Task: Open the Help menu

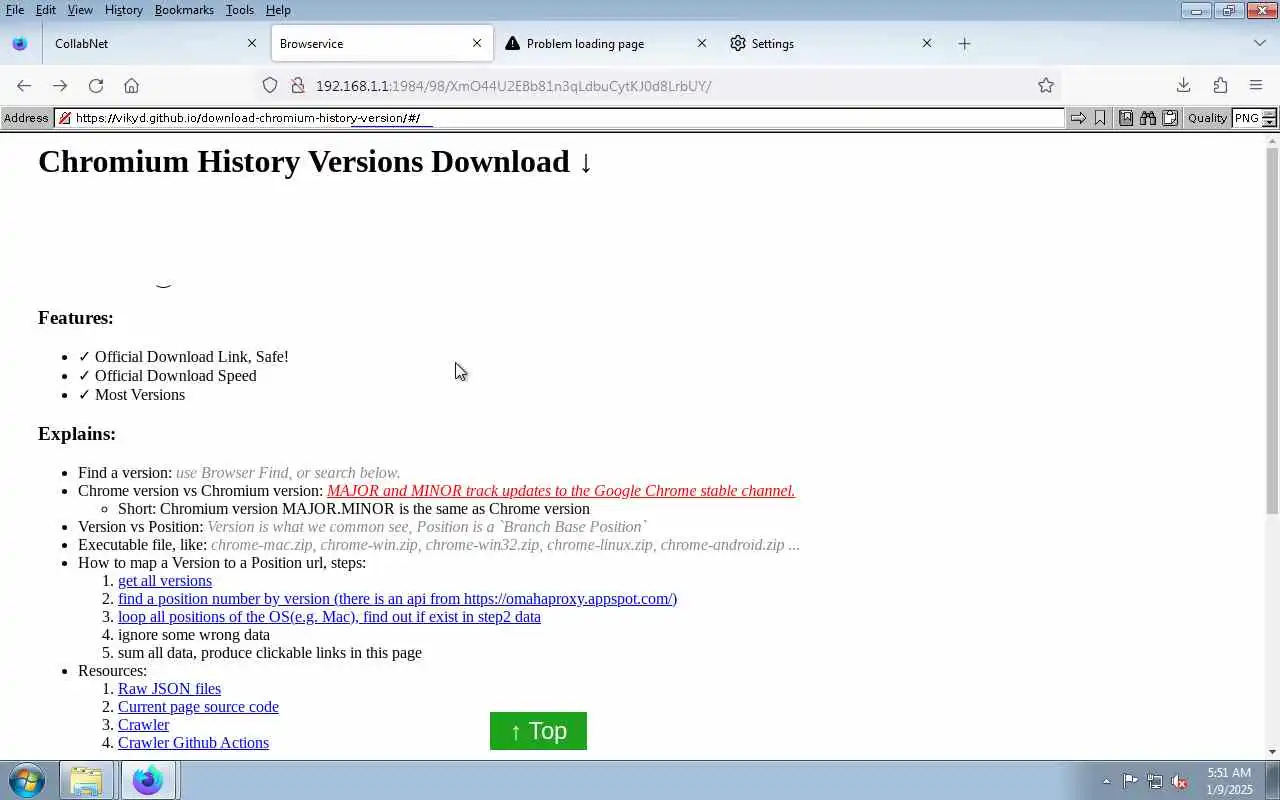Action: pyautogui.click(x=278, y=10)
